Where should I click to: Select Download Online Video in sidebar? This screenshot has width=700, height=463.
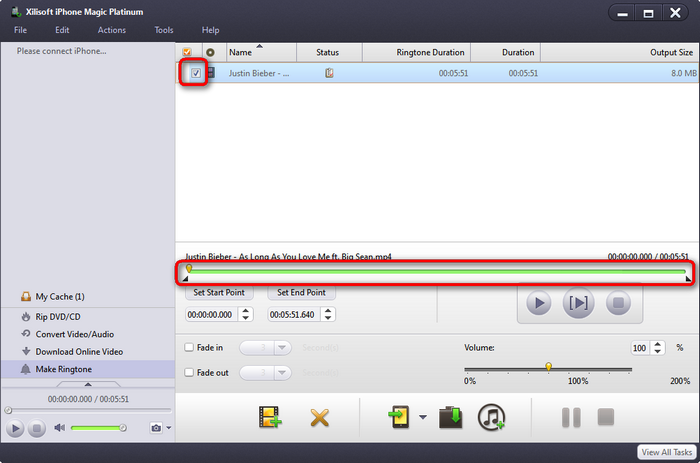click(x=78, y=351)
